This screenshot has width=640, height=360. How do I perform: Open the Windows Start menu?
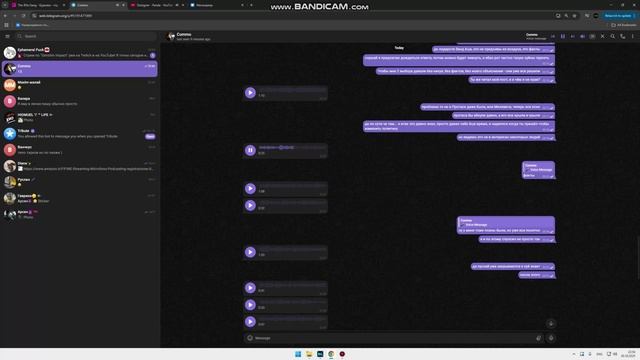tap(298, 354)
